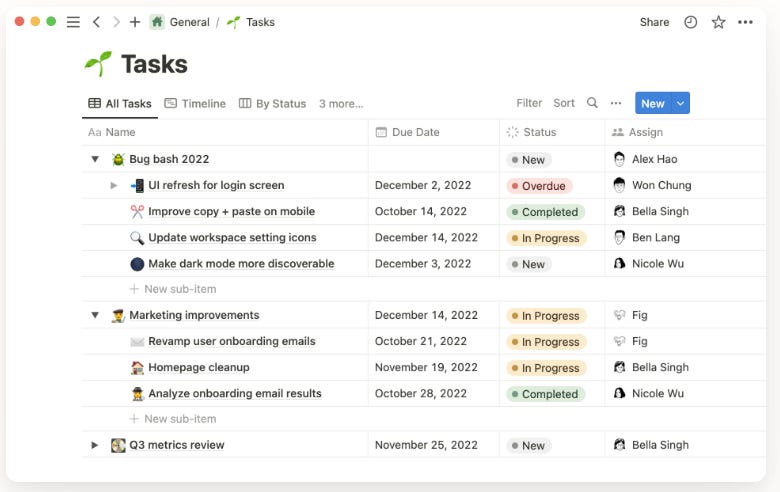Open database view options ellipsis
The width and height of the screenshot is (780, 492).
point(616,103)
